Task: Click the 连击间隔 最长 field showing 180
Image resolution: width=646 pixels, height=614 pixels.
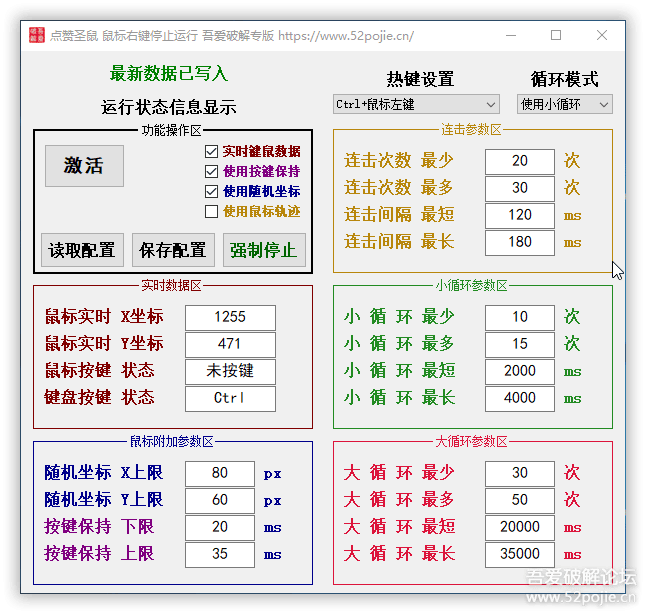Action: tap(520, 242)
